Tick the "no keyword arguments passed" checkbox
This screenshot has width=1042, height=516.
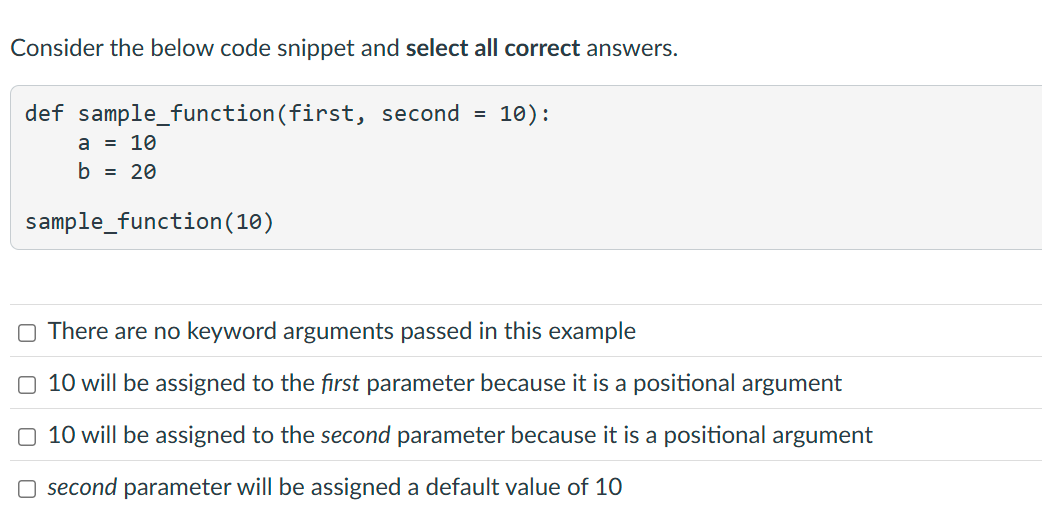click(27, 333)
